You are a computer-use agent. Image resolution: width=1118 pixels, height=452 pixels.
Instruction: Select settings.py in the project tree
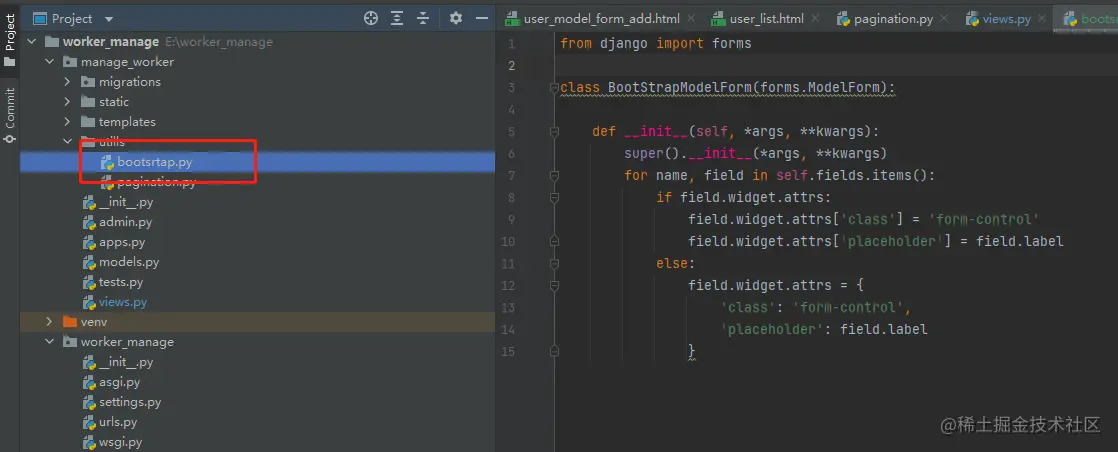257,401
